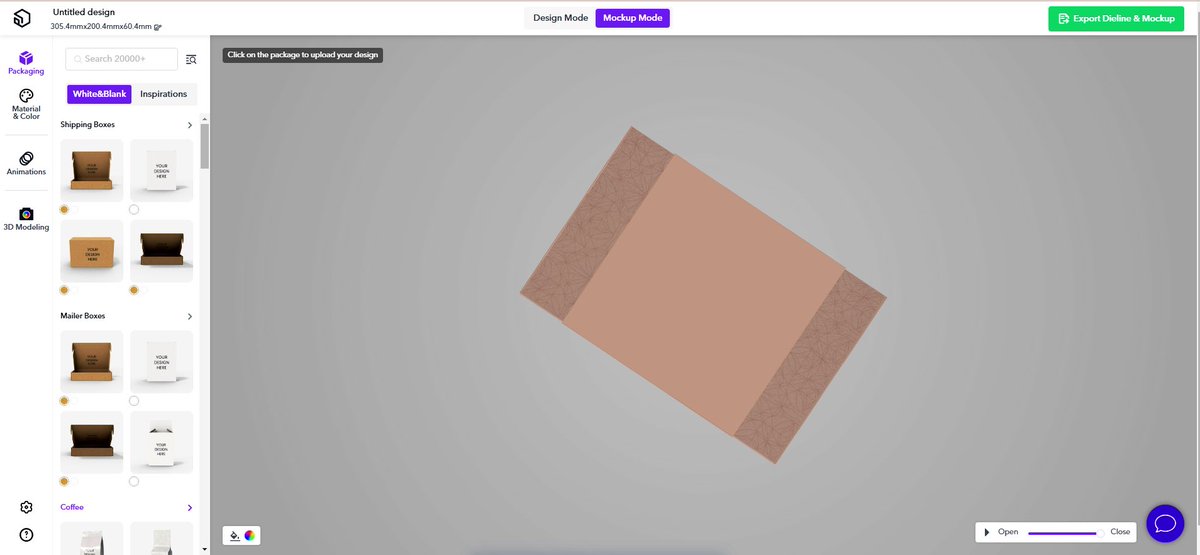Image resolution: width=1200 pixels, height=555 pixels.
Task: Choose open kraft box under Shipping Boxes
Action: (x=92, y=170)
